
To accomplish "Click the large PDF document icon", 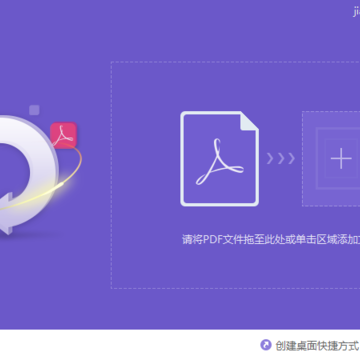I will click(x=220, y=159).
